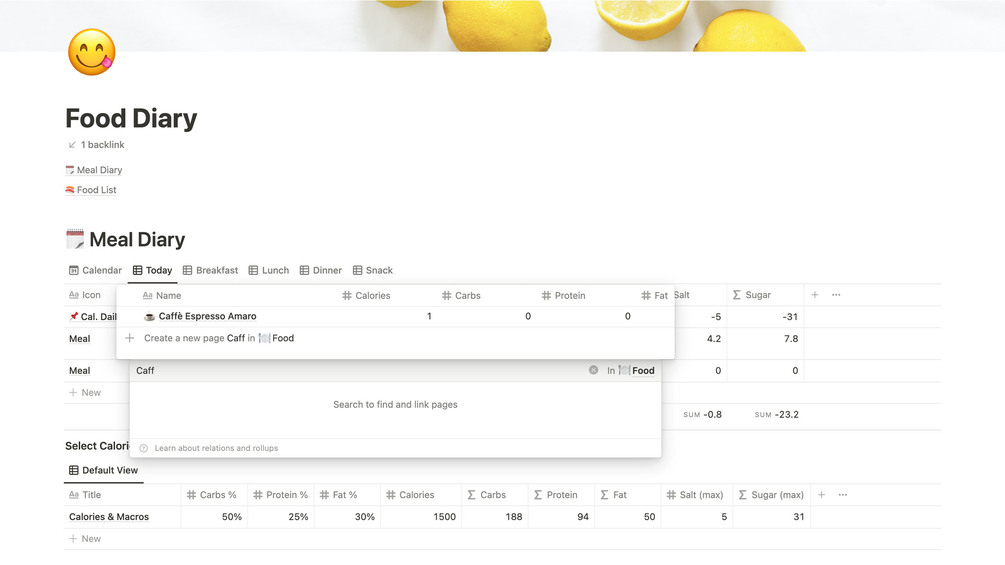The image size is (1005, 565).
Task: Click the Protein column header in popup
Action: [563, 295]
